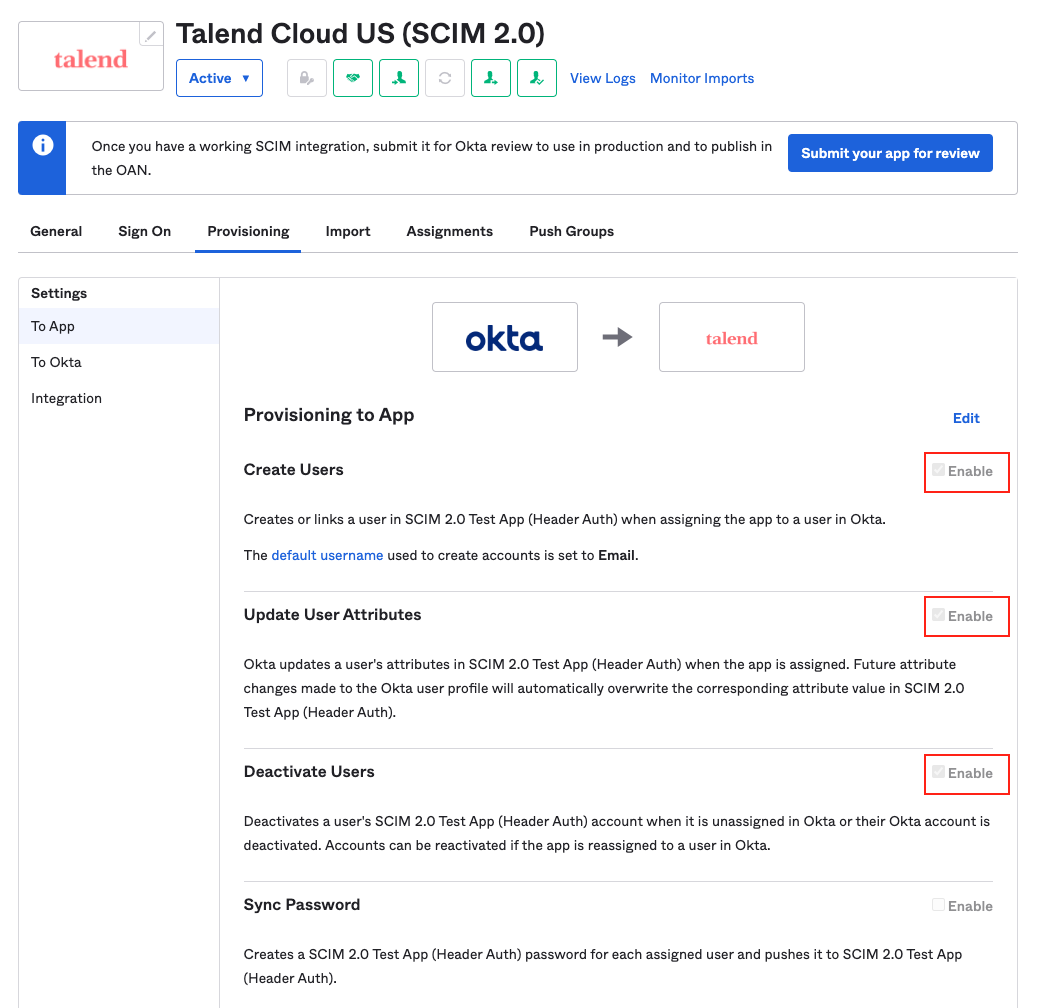The image size is (1037, 1008).
Task: Click the green handshake icon in the toolbar
Action: click(x=353, y=78)
